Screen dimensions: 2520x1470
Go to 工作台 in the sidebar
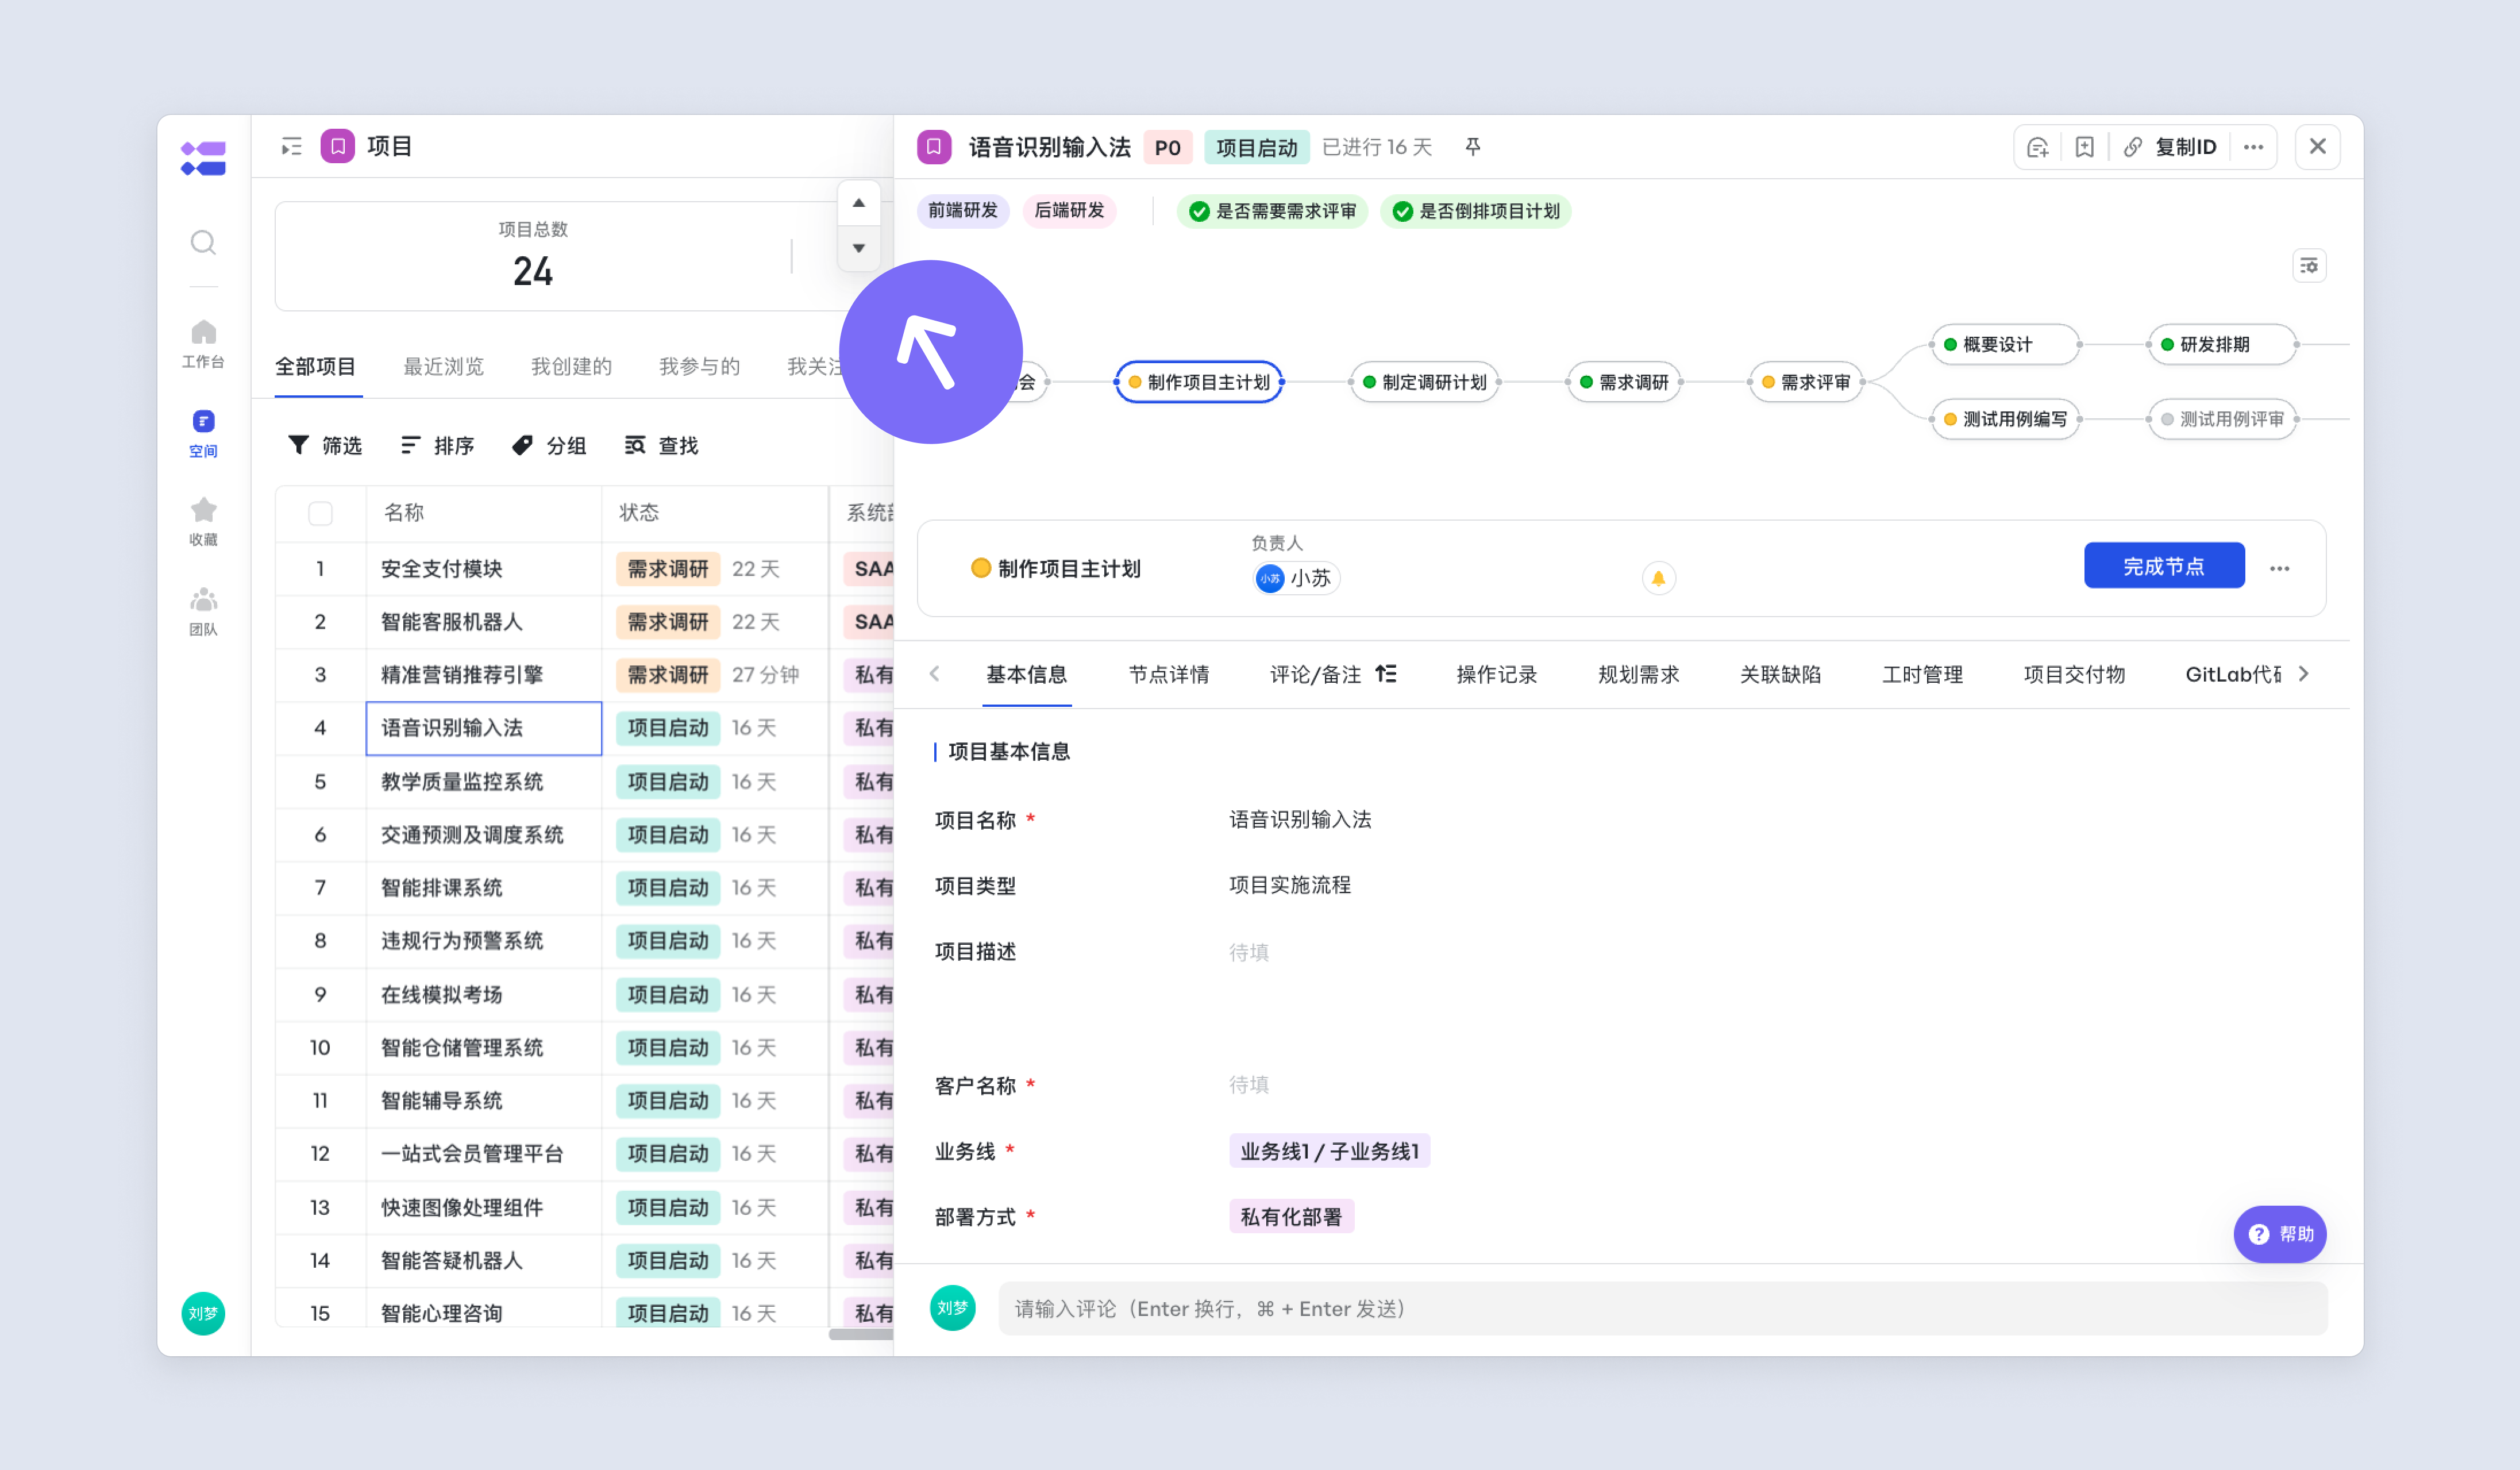[203, 343]
